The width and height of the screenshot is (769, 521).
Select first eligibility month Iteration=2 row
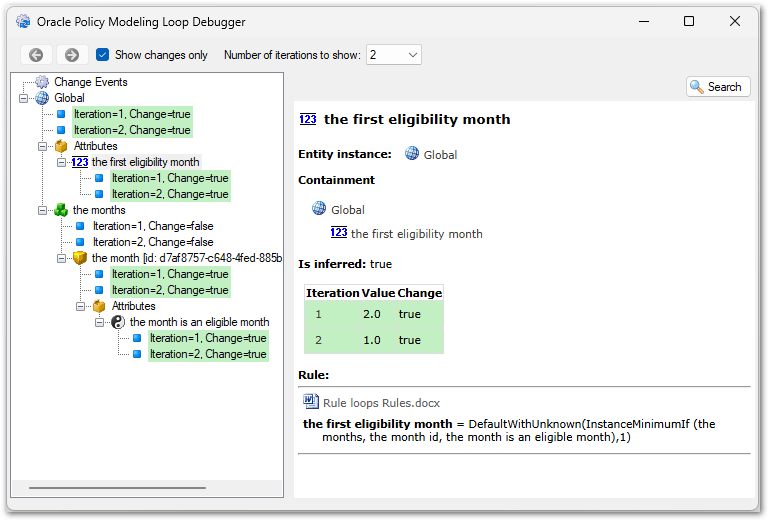(170, 194)
